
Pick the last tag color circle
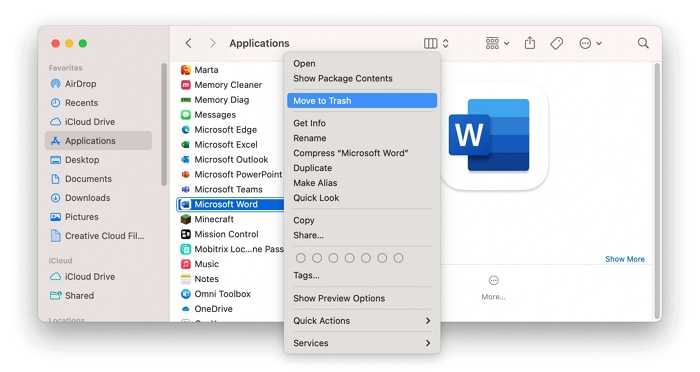pos(399,258)
